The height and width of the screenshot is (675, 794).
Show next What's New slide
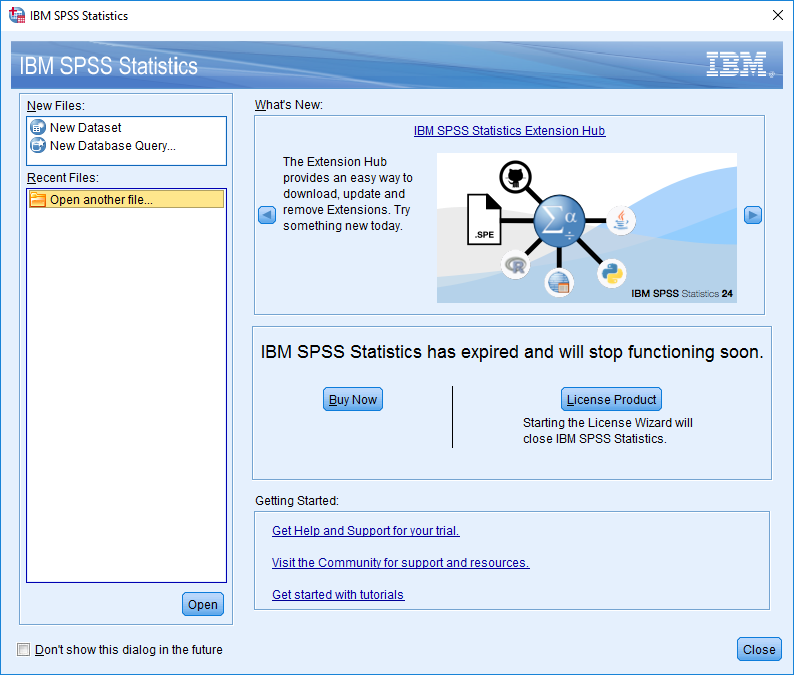[752, 215]
